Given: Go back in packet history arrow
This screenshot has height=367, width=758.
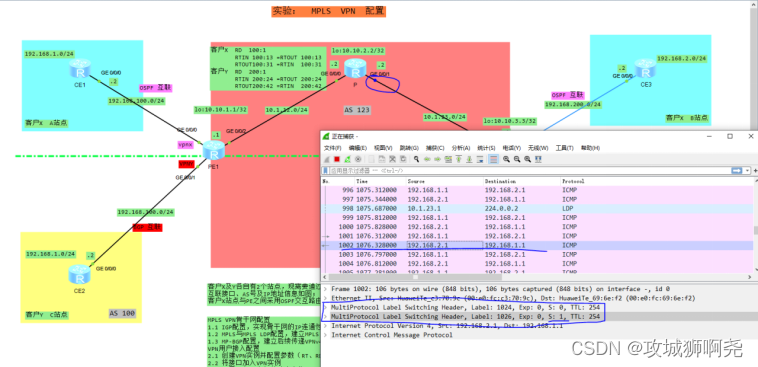Looking at the screenshot, I should pyautogui.click(x=427, y=159).
